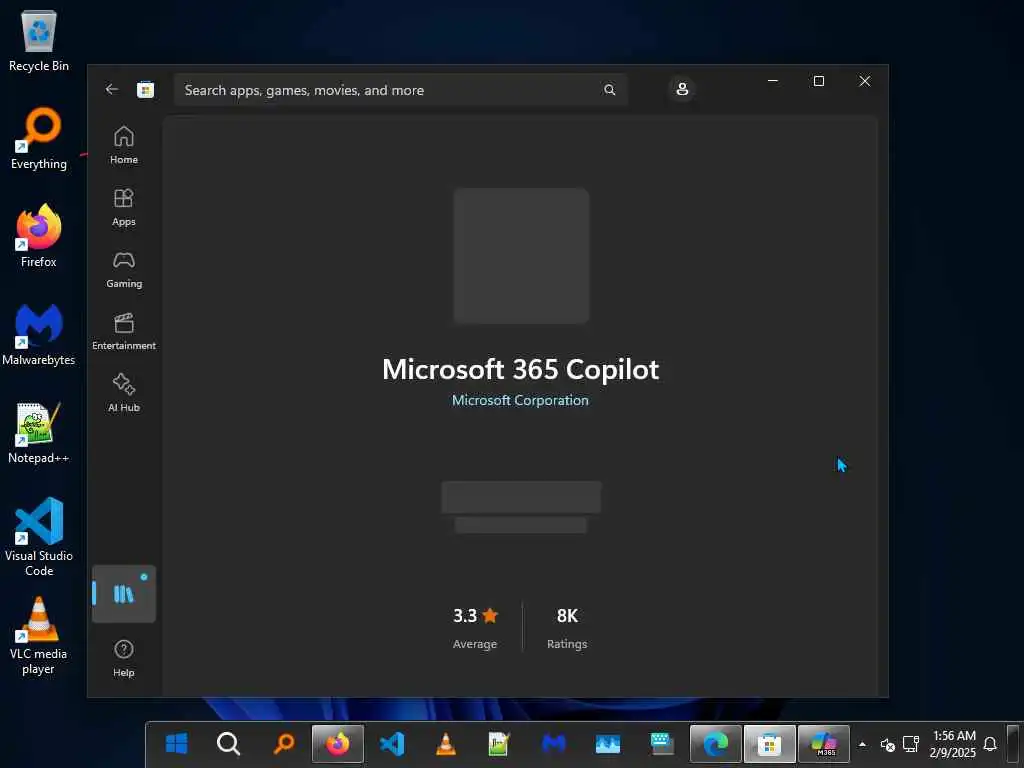Select the Notepad++ desktop shortcut
Screen dimensions: 1024x768
tap(39, 432)
